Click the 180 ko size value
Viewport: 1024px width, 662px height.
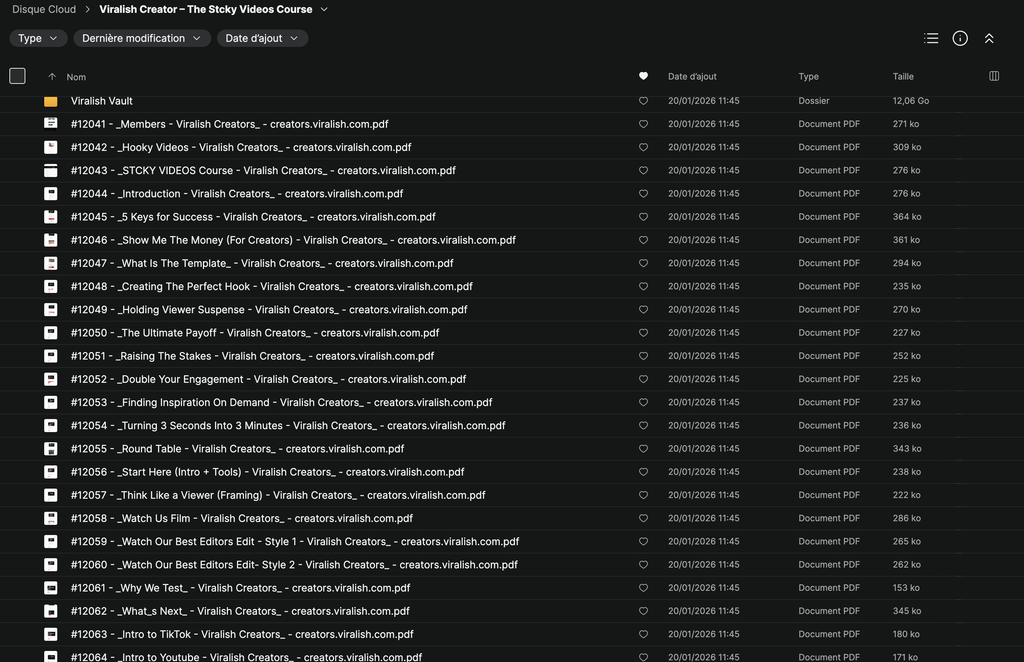pyautogui.click(x=906, y=634)
